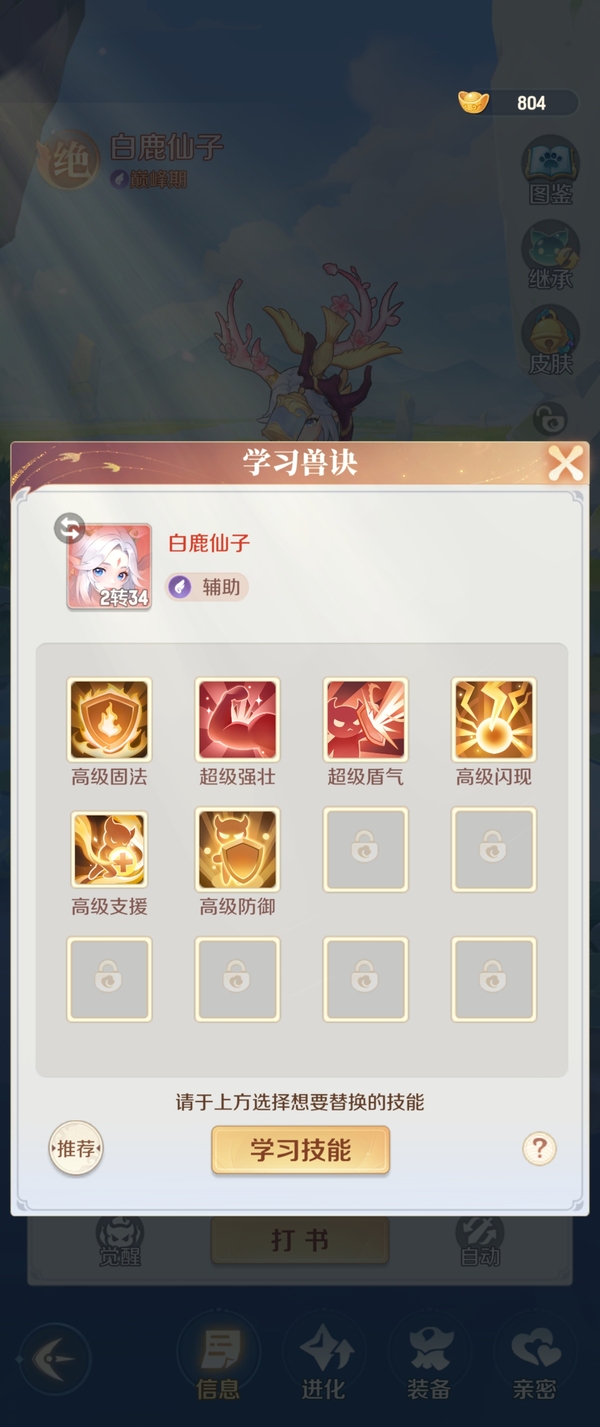The width and height of the screenshot is (600, 1427).
Task: Select the 高级支援 skill icon
Action: click(109, 850)
